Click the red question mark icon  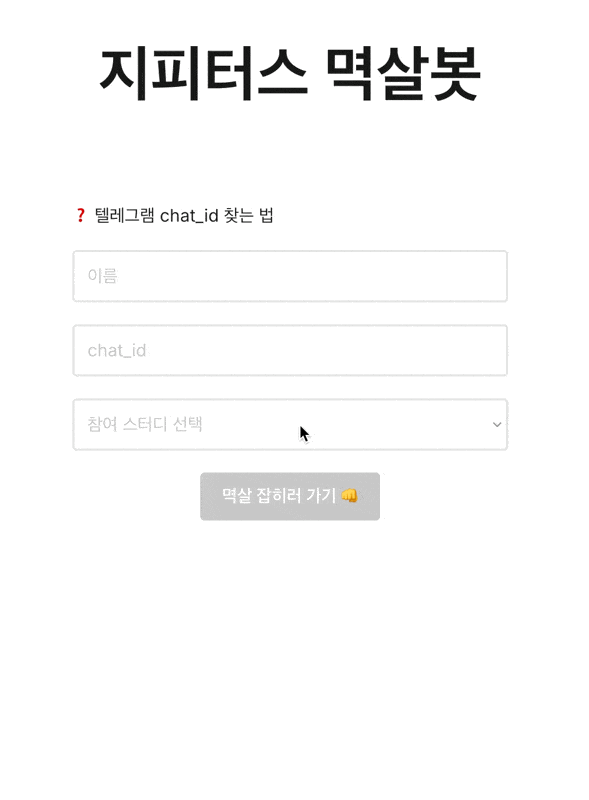(x=80, y=215)
